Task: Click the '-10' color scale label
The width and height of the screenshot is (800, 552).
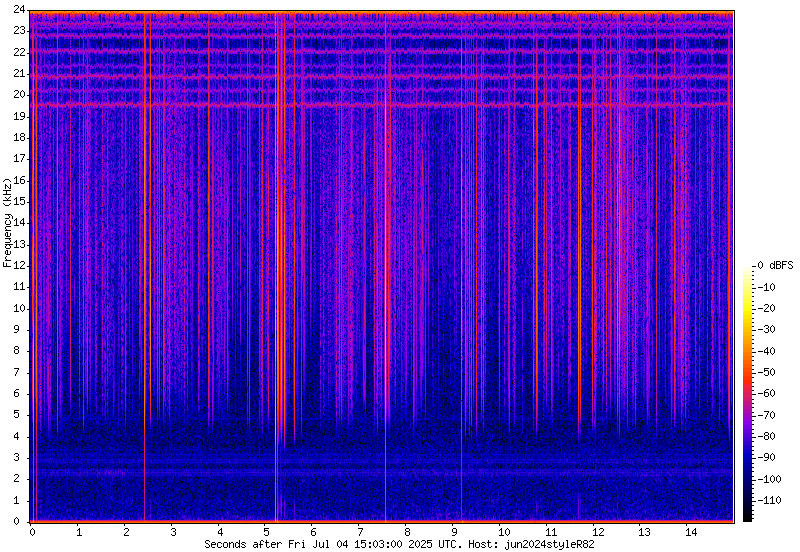Action: pos(765,287)
